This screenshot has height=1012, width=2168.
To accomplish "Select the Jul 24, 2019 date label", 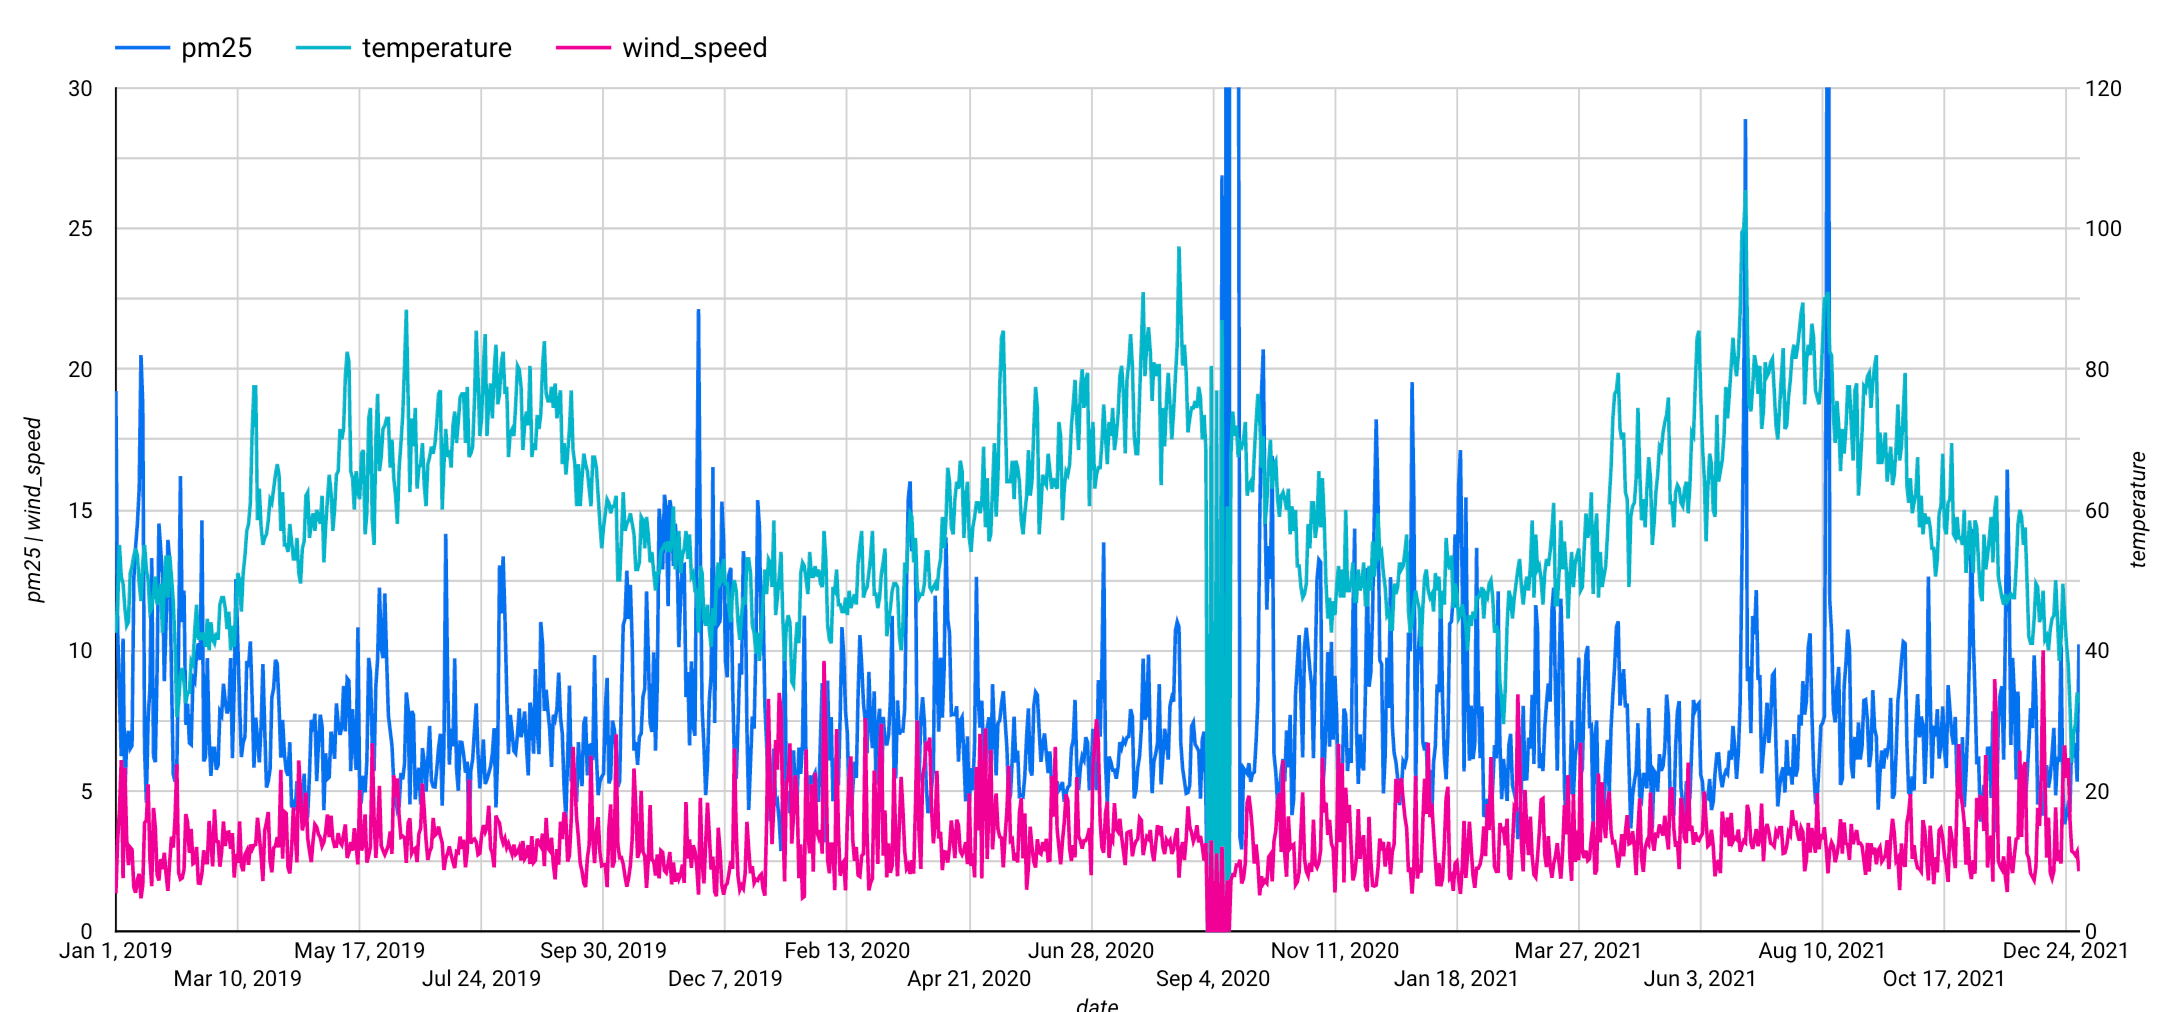I will [x=481, y=978].
